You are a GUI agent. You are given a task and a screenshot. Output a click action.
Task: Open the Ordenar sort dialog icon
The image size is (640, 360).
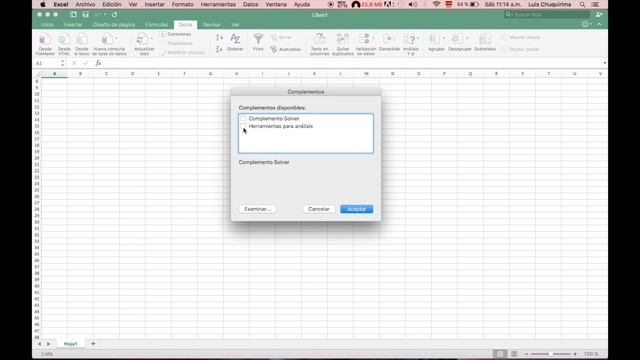pyautogui.click(x=235, y=39)
